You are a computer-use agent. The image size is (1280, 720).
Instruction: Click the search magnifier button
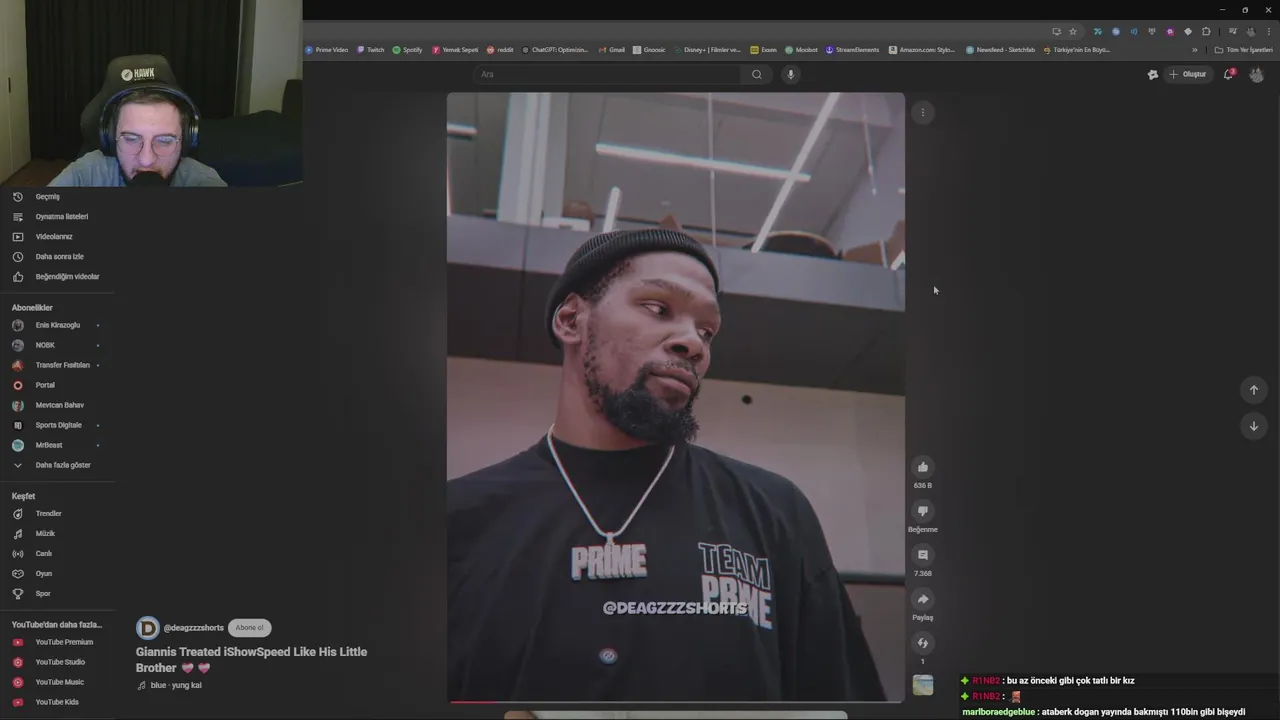(x=757, y=74)
